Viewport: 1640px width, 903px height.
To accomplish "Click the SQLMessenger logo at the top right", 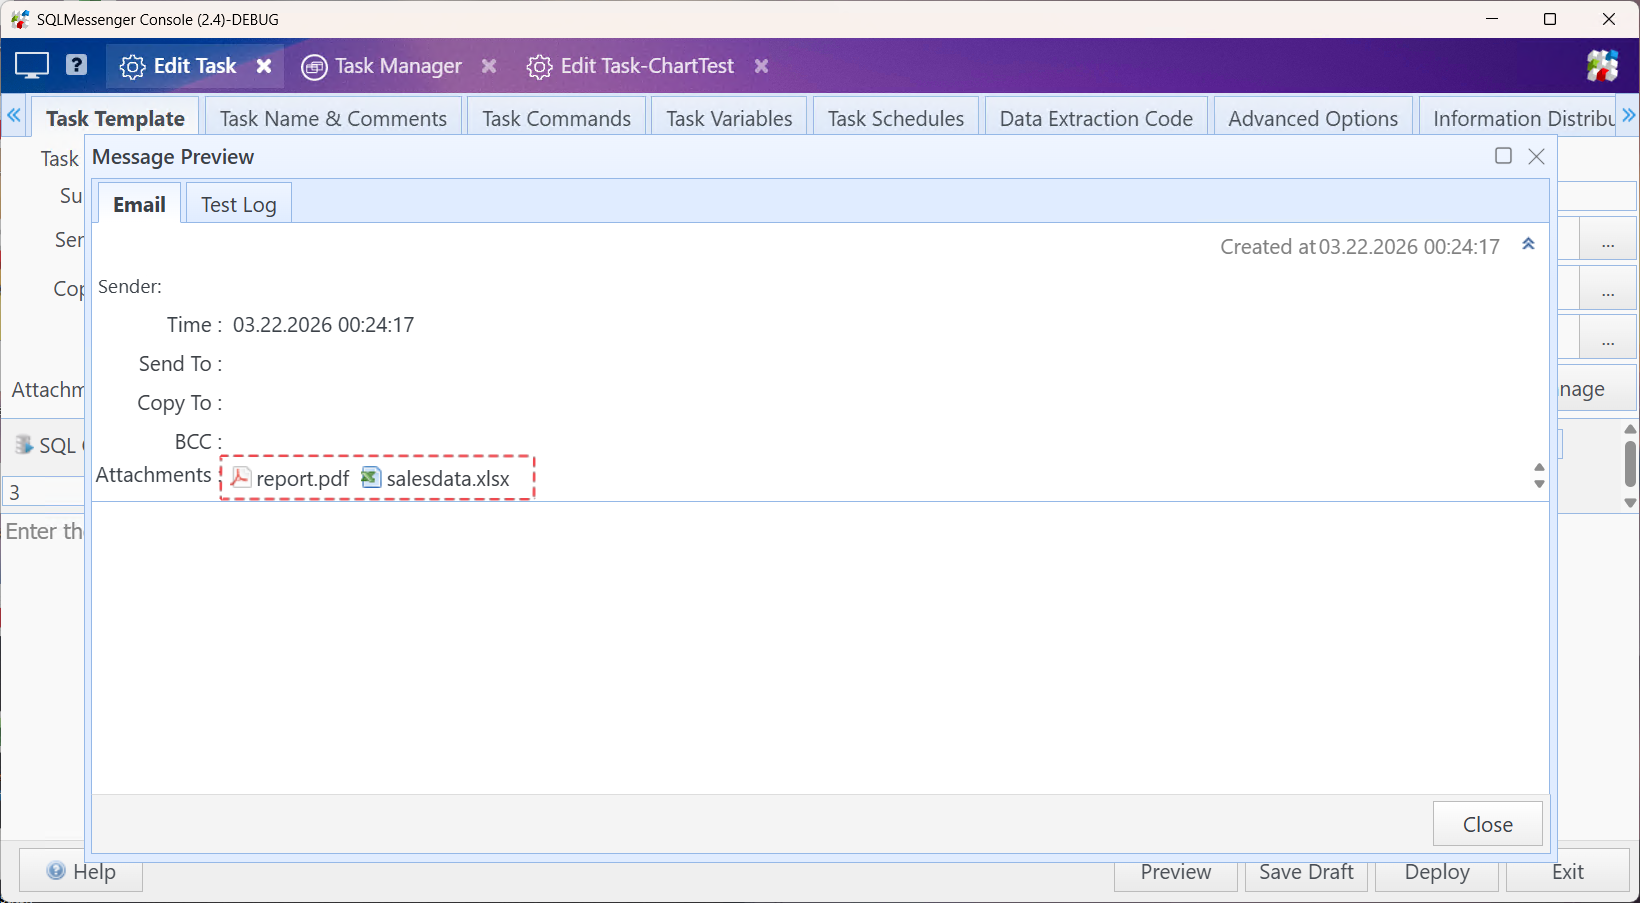I will pos(1602,65).
